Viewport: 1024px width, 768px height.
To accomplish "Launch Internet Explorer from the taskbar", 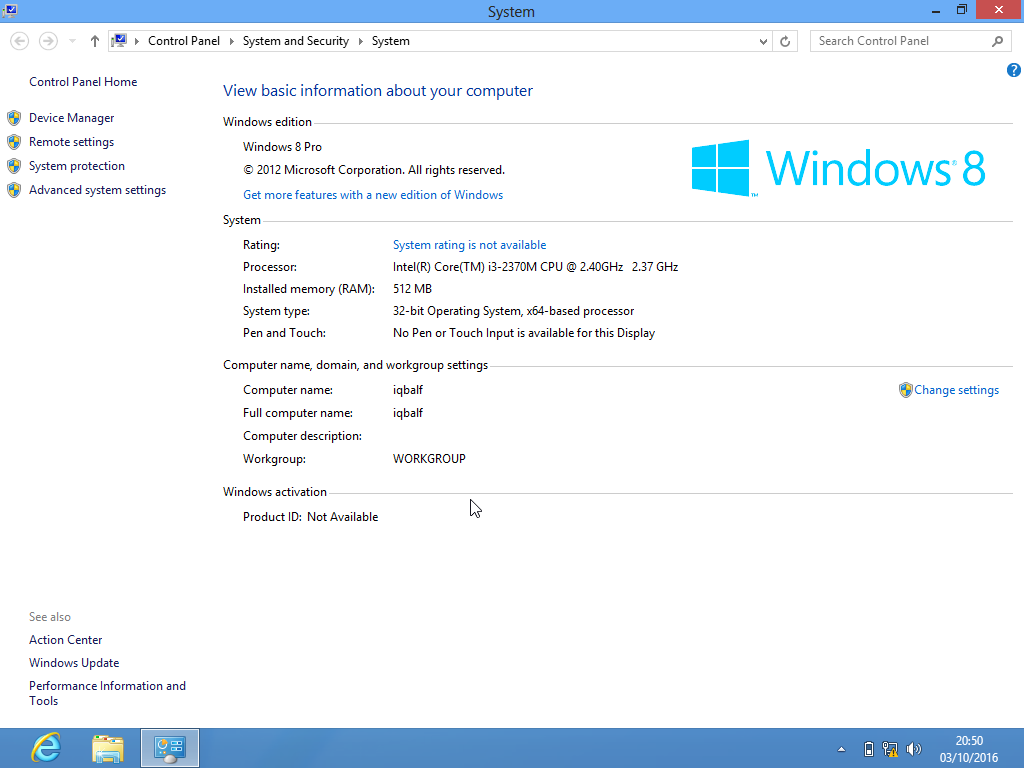I will [x=46, y=748].
